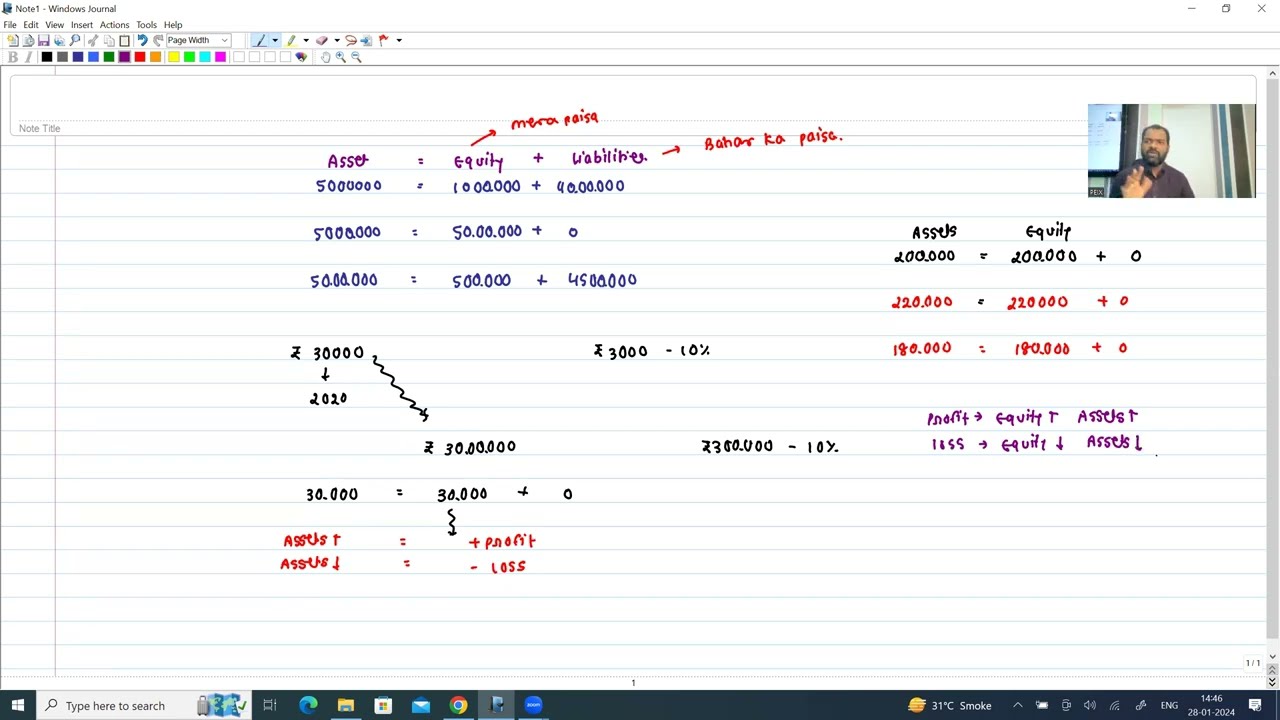
Task: Click the Copy toolbar icon
Action: point(109,40)
